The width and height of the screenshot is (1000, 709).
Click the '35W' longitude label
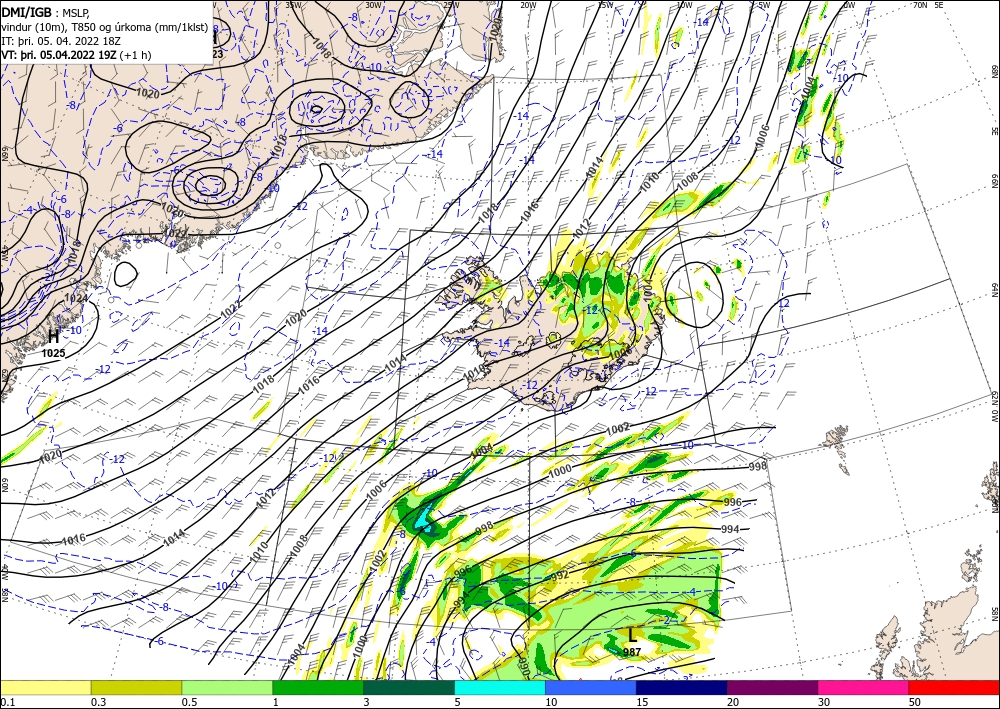pyautogui.click(x=293, y=5)
